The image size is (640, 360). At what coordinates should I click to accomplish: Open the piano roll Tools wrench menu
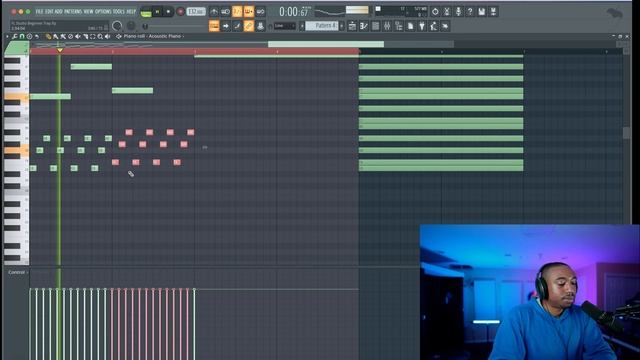15,36
